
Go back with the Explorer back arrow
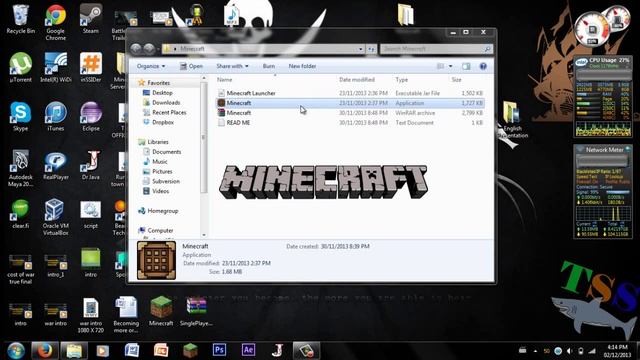click(136, 49)
